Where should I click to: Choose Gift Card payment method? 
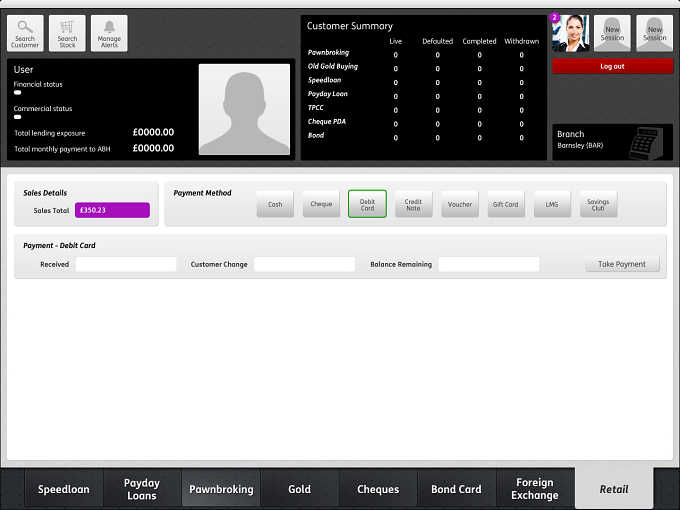pyautogui.click(x=506, y=204)
